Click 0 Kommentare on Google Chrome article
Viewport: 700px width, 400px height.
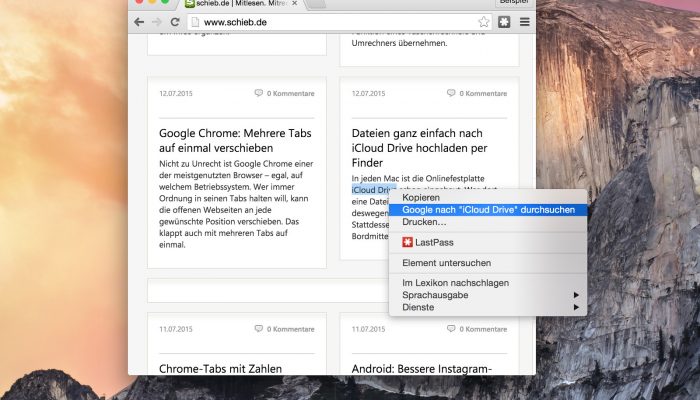tap(291, 93)
